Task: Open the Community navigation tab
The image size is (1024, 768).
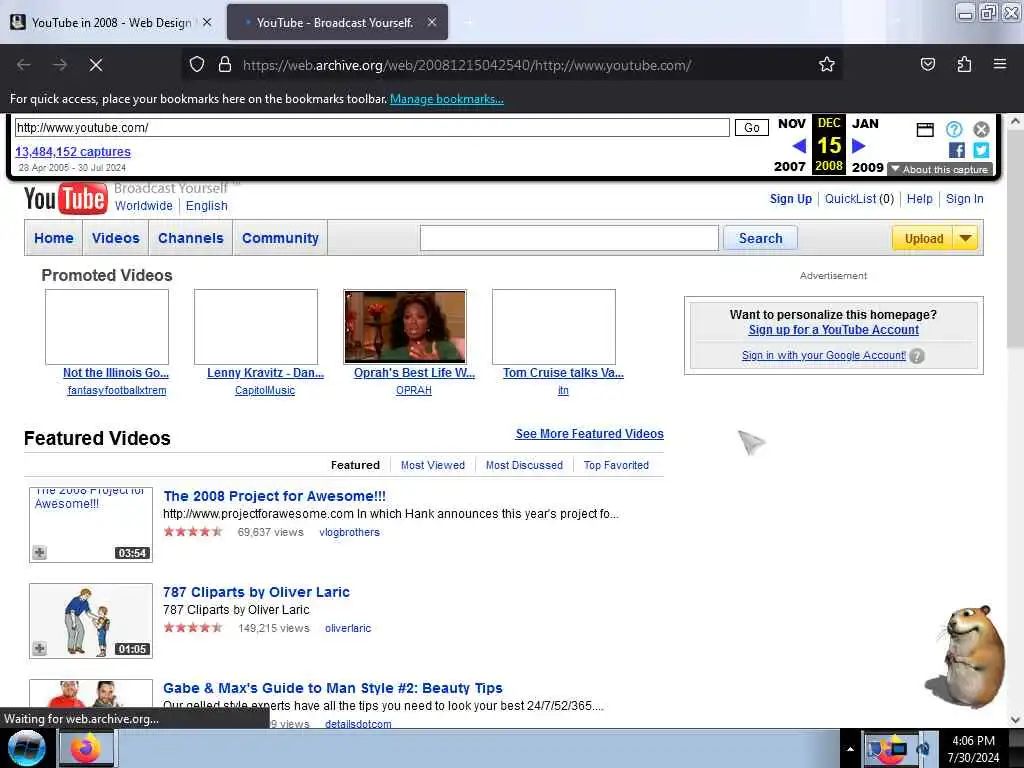Action: click(x=280, y=238)
